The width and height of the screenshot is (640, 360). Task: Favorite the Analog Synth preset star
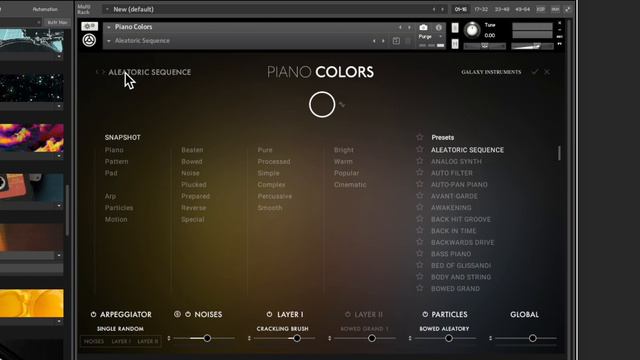click(x=420, y=161)
